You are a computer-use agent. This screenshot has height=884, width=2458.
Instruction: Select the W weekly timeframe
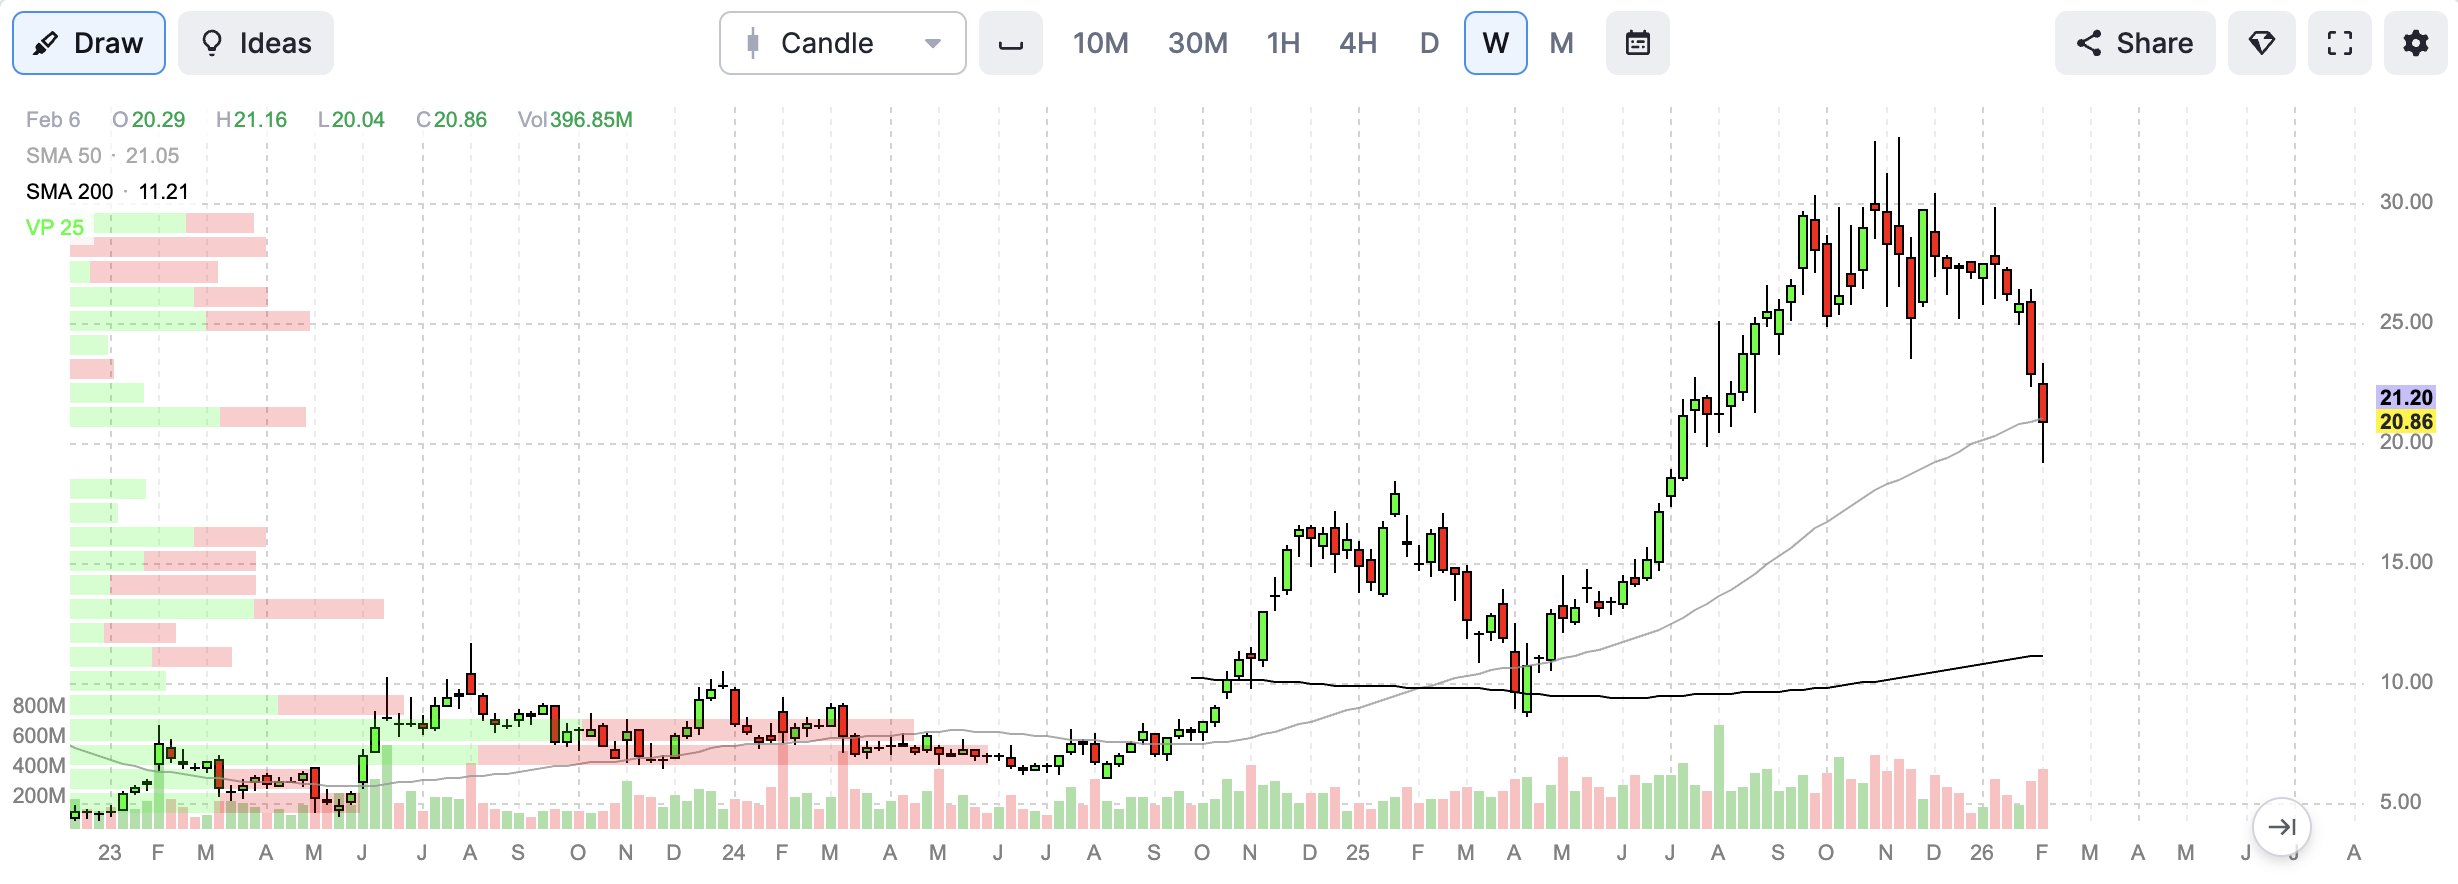pyautogui.click(x=1496, y=43)
